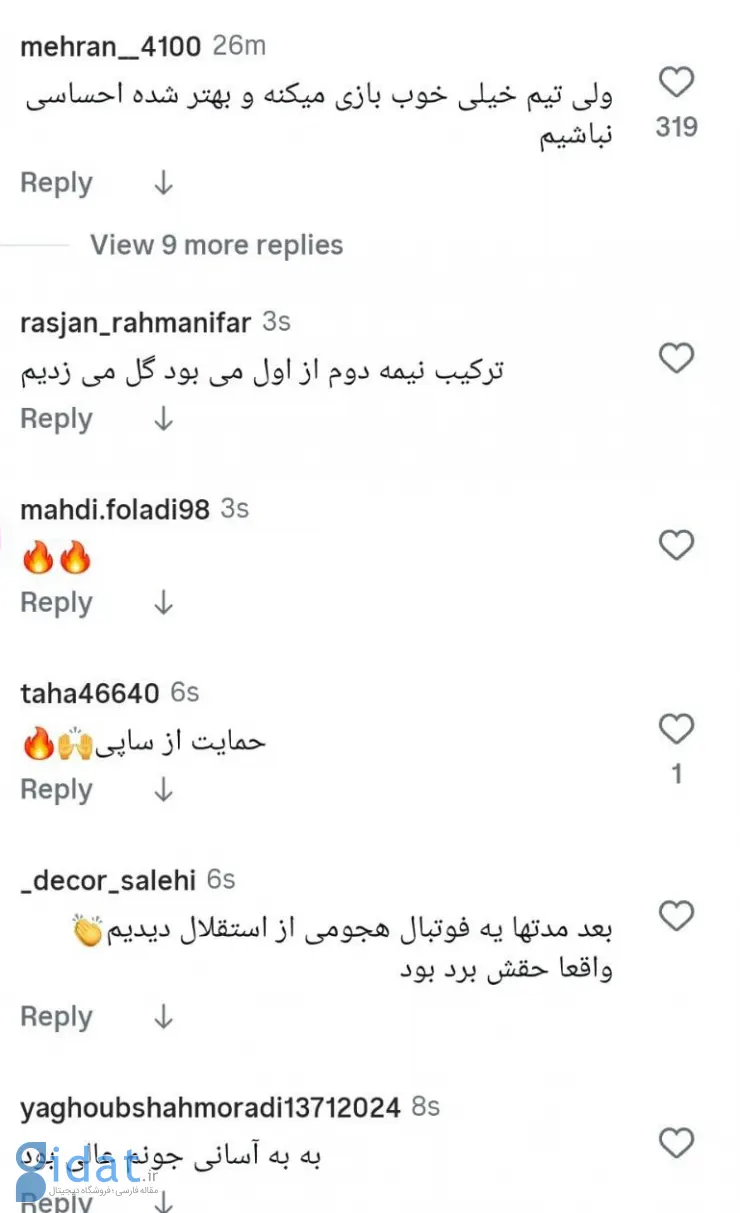This screenshot has width=740, height=1213.
Task: Click down arrow under mahdi.foladi98's comment
Action: coord(163,603)
